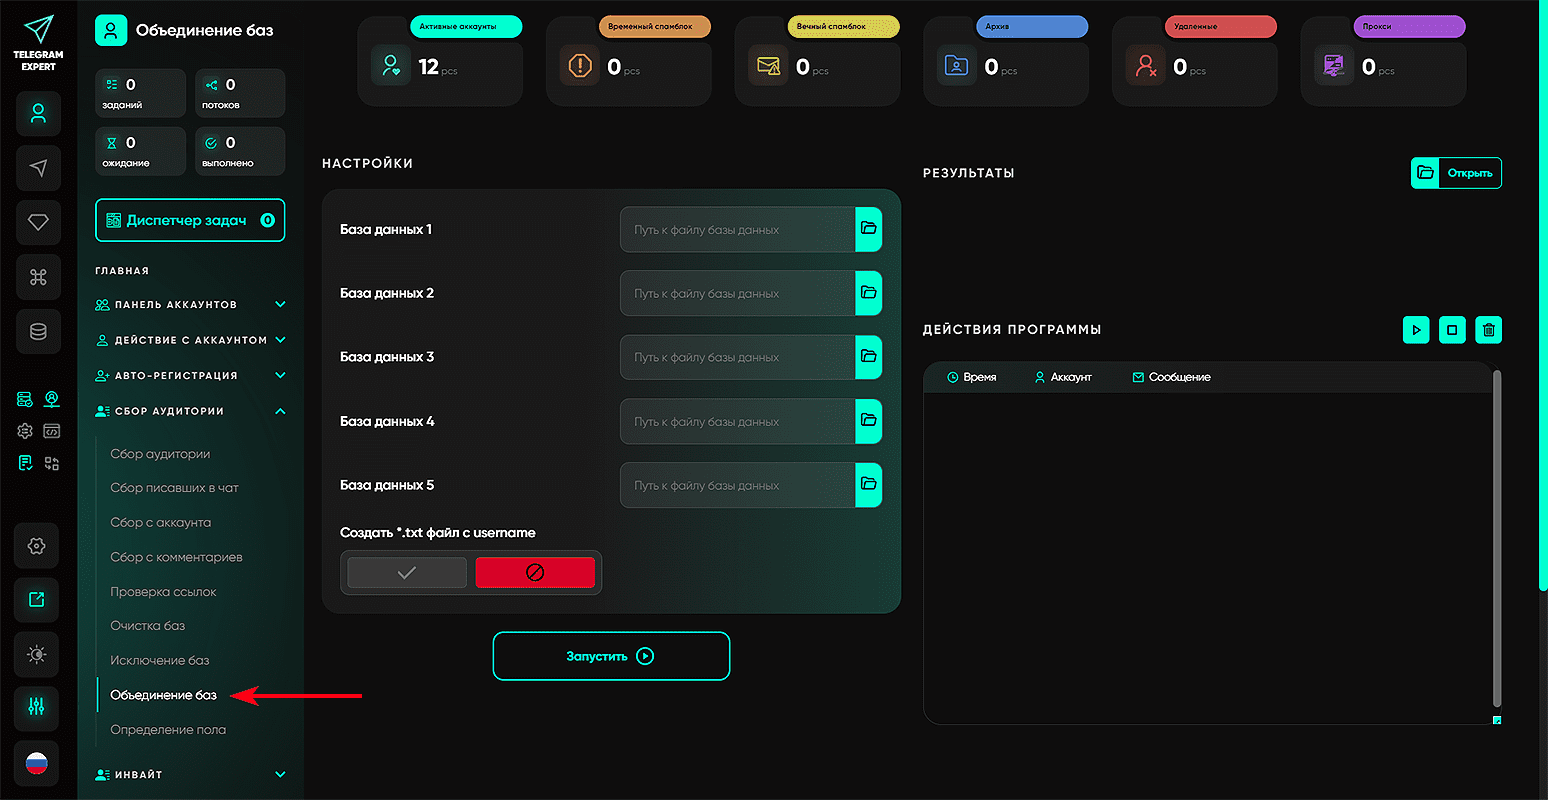The width and height of the screenshot is (1548, 800).
Task: Open the diamond icon in left sidebar
Action: (x=38, y=222)
